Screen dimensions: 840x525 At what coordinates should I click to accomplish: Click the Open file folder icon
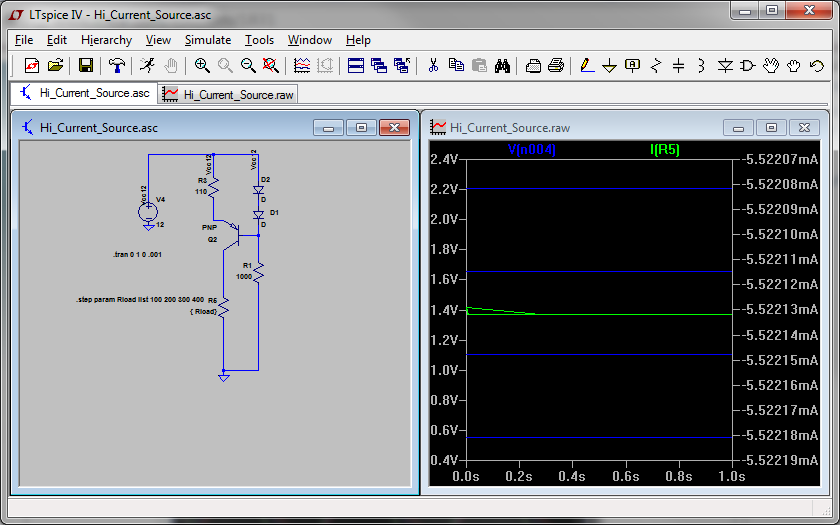click(55, 66)
